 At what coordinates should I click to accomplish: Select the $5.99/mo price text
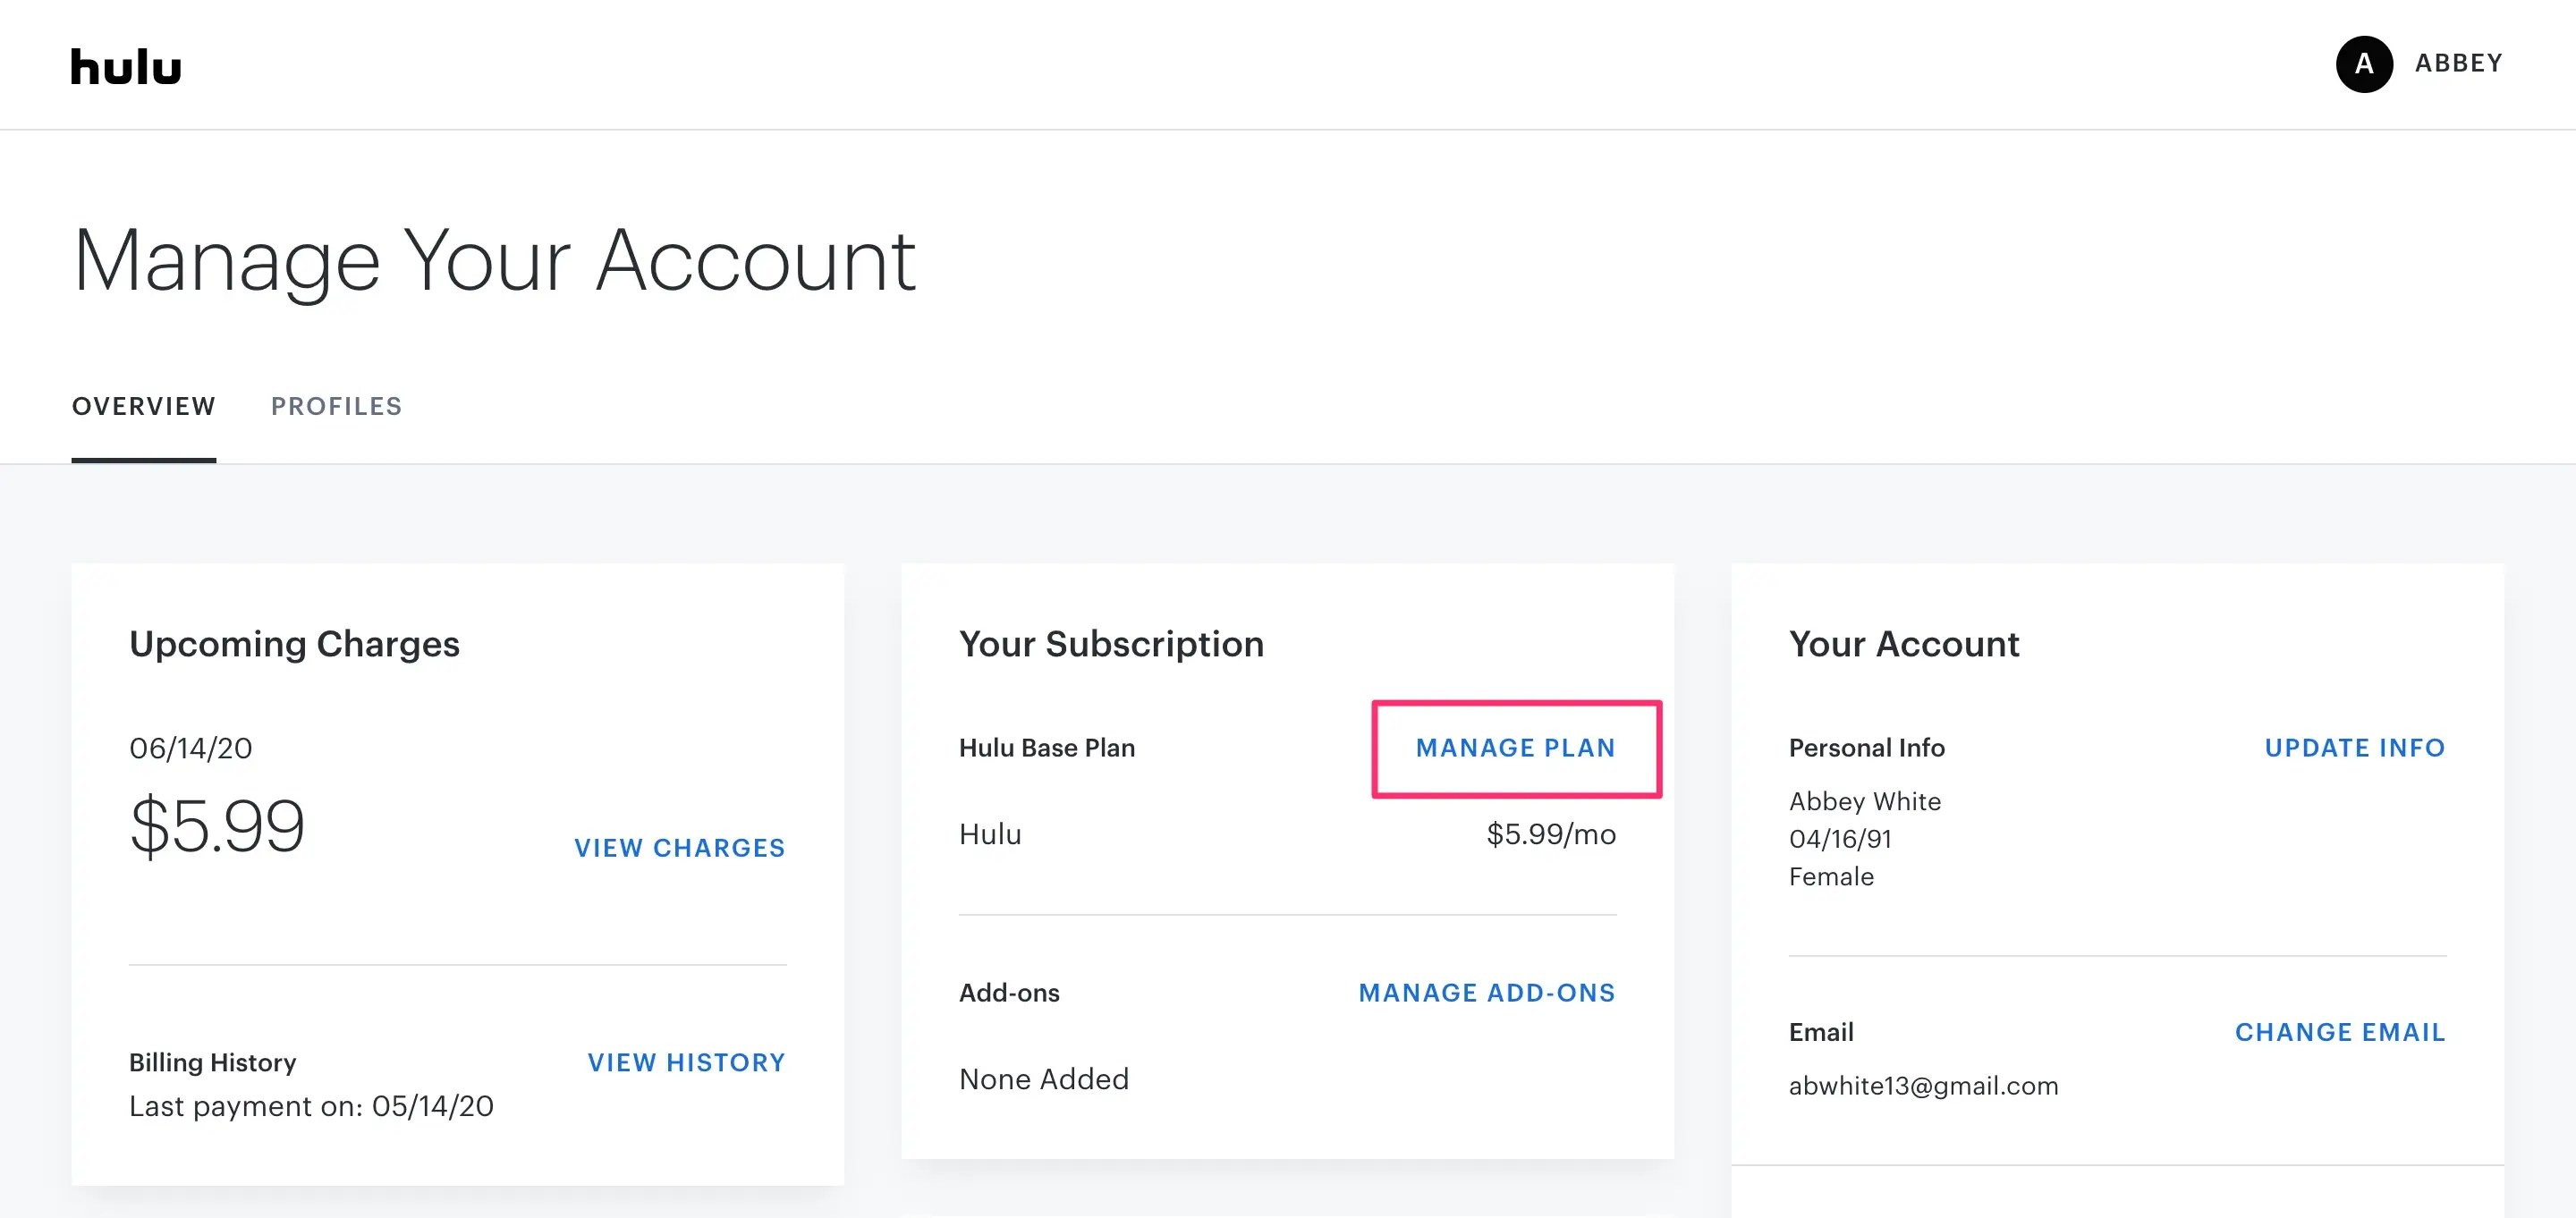tap(1551, 834)
